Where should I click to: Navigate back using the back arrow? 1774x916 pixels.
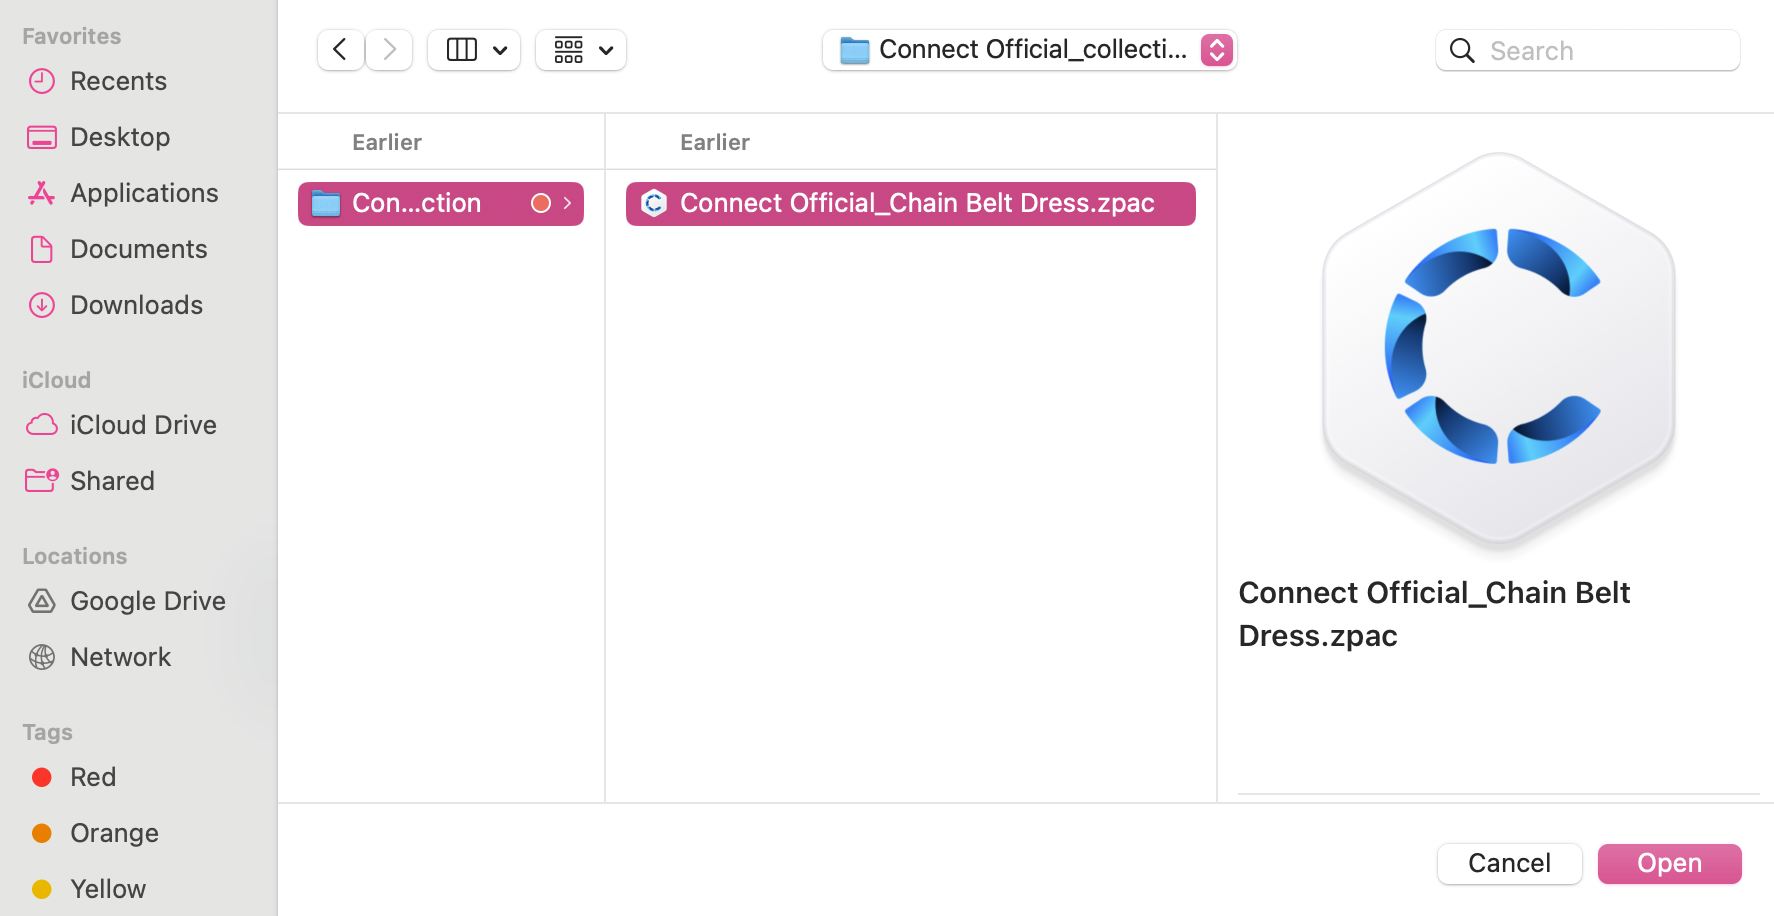point(340,49)
